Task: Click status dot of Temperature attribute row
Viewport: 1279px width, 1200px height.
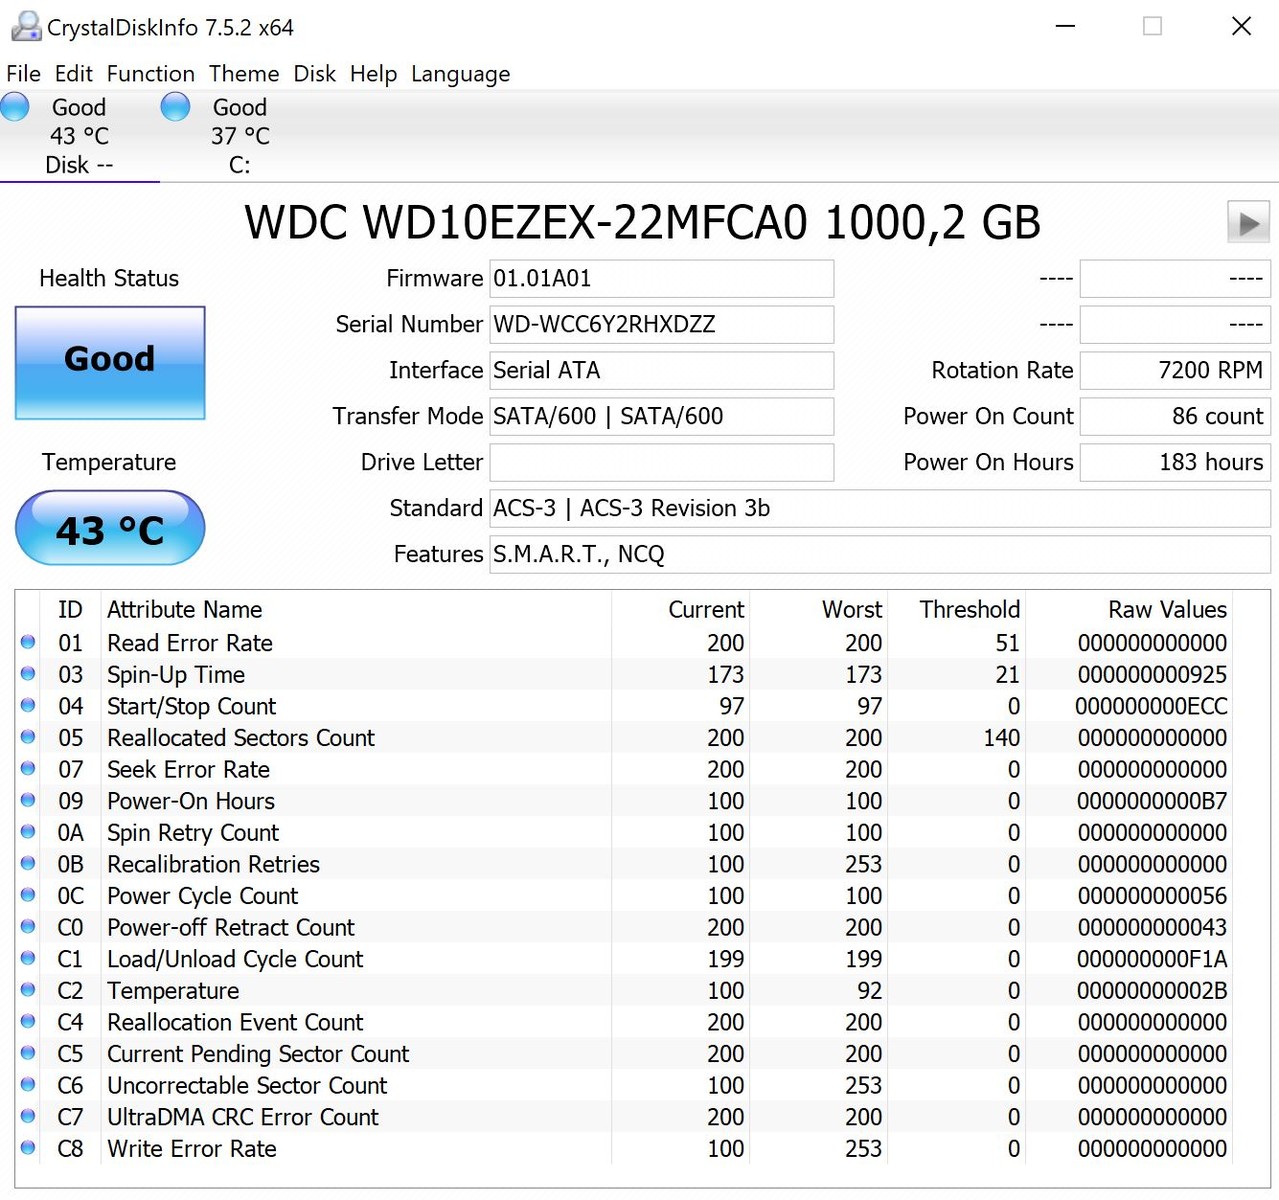Action: (x=28, y=990)
